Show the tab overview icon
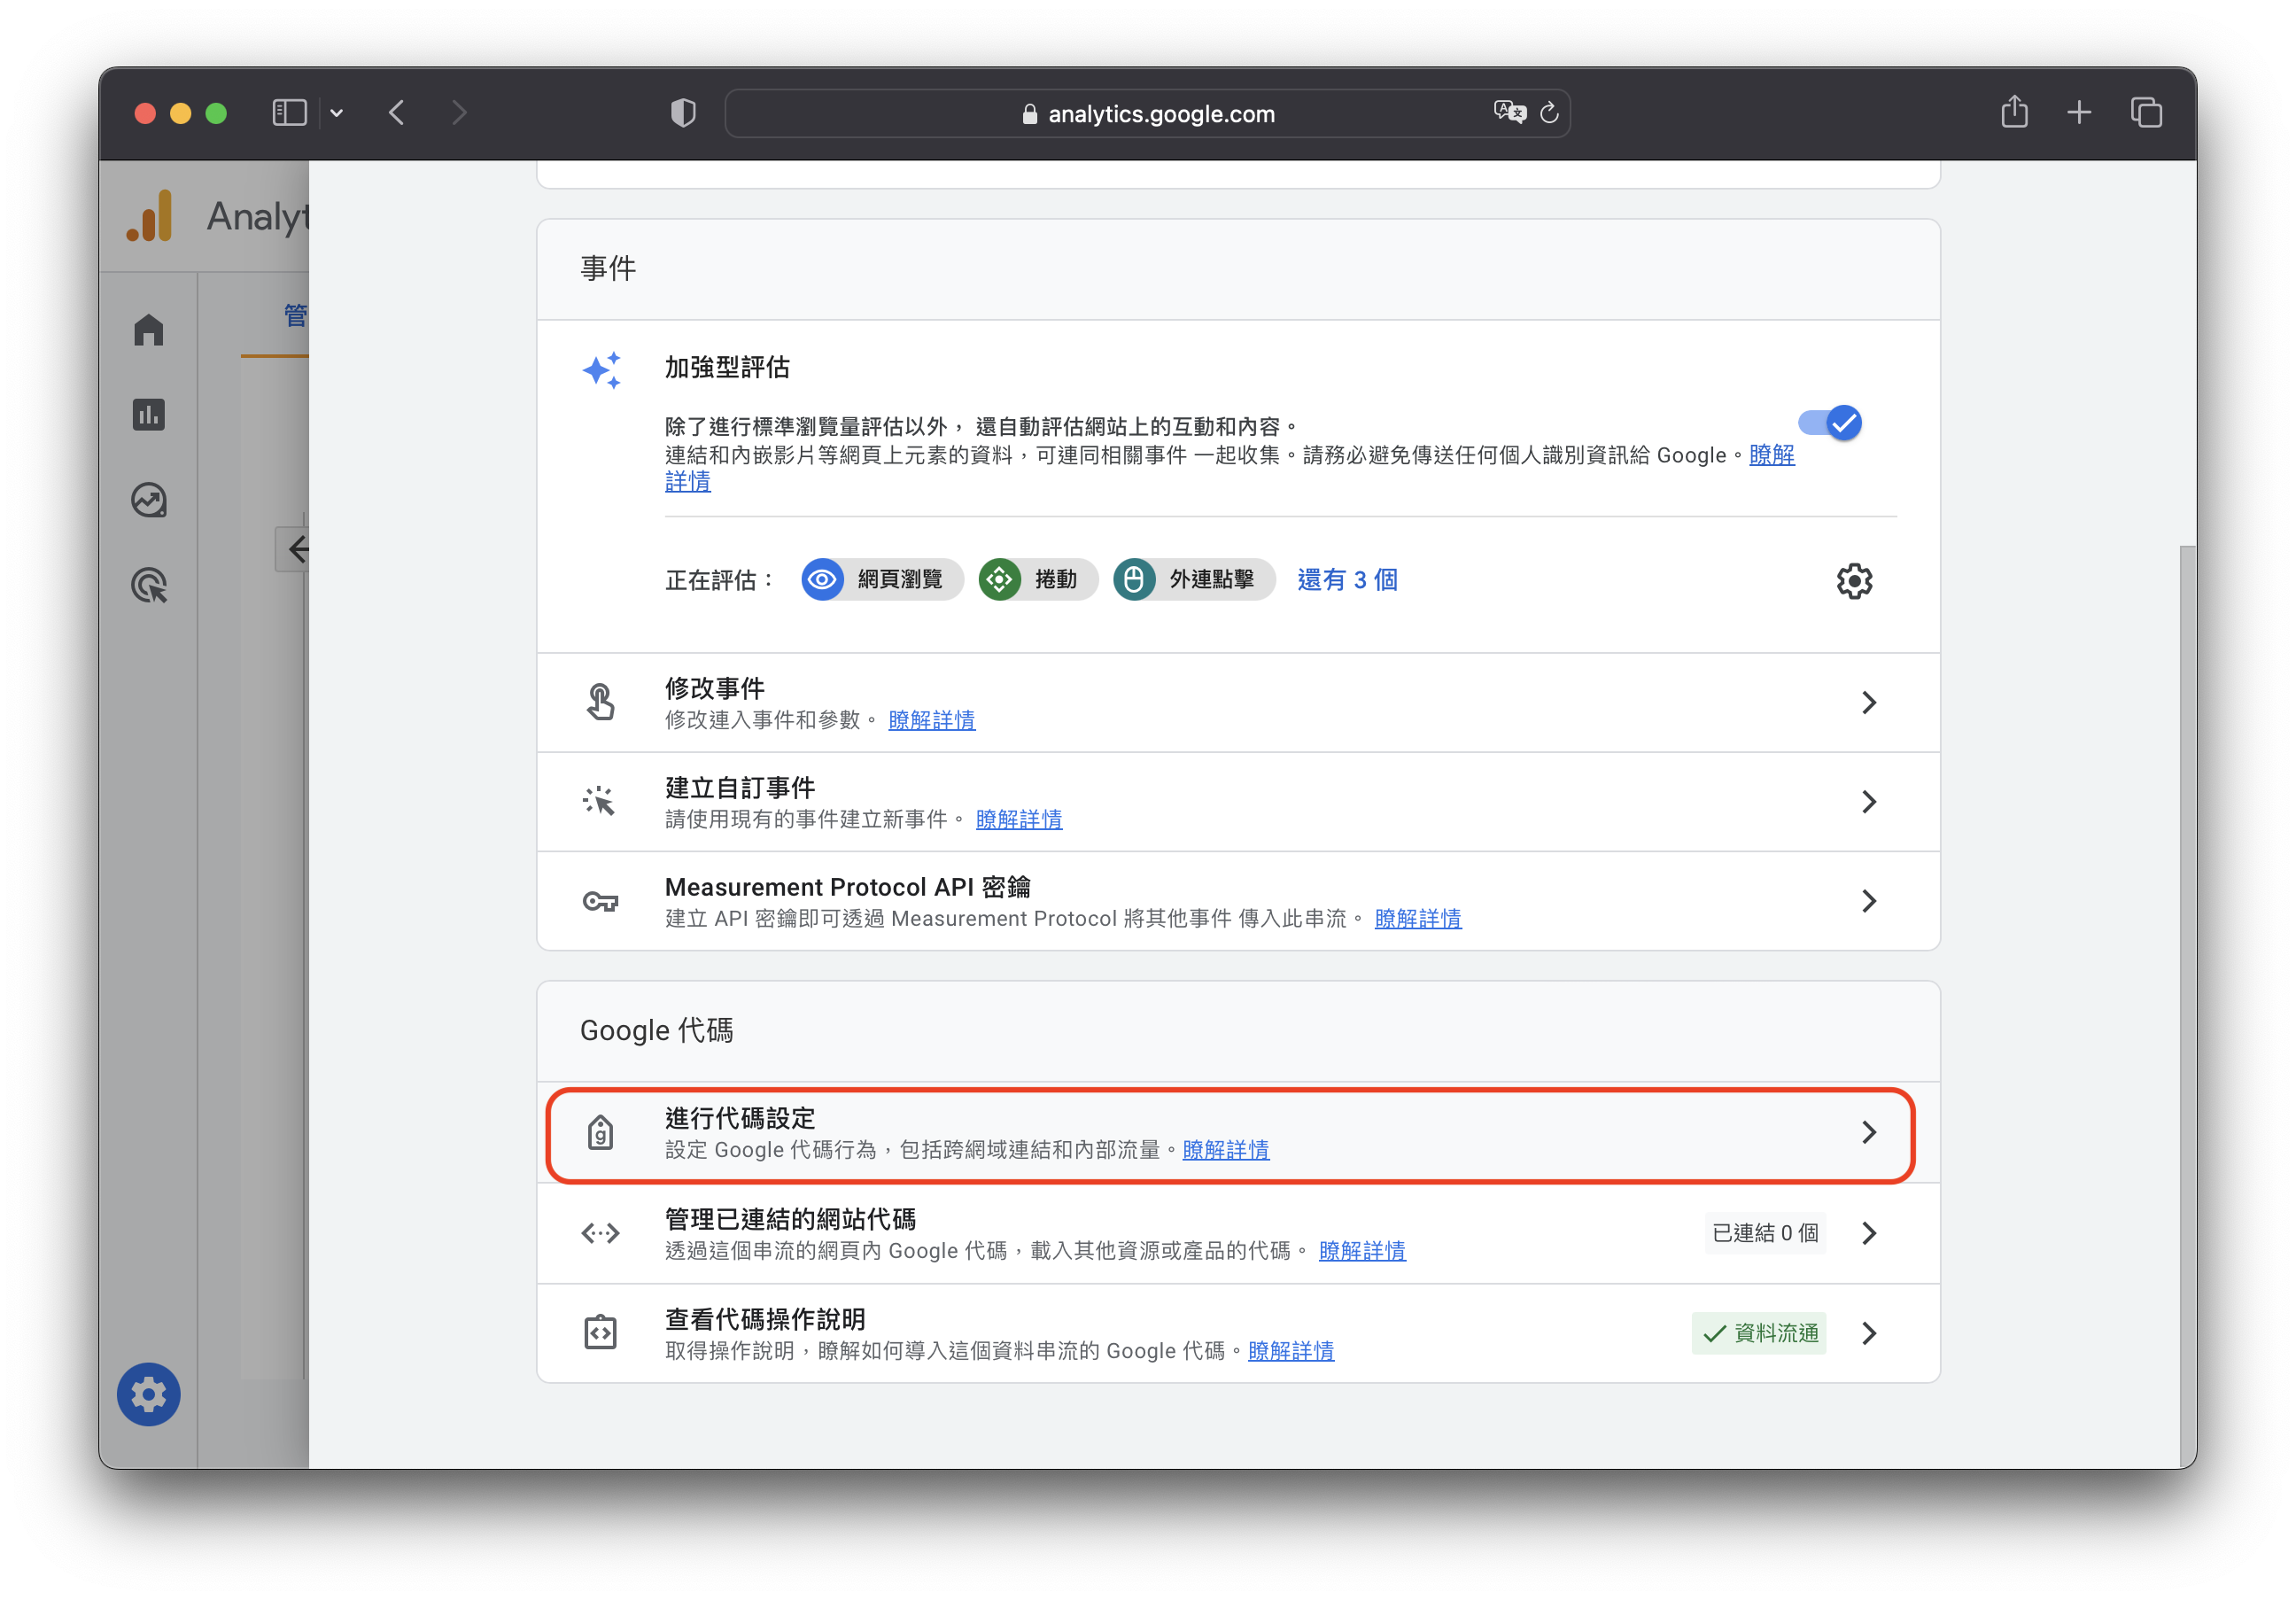The image size is (2296, 1600). pos(2146,112)
